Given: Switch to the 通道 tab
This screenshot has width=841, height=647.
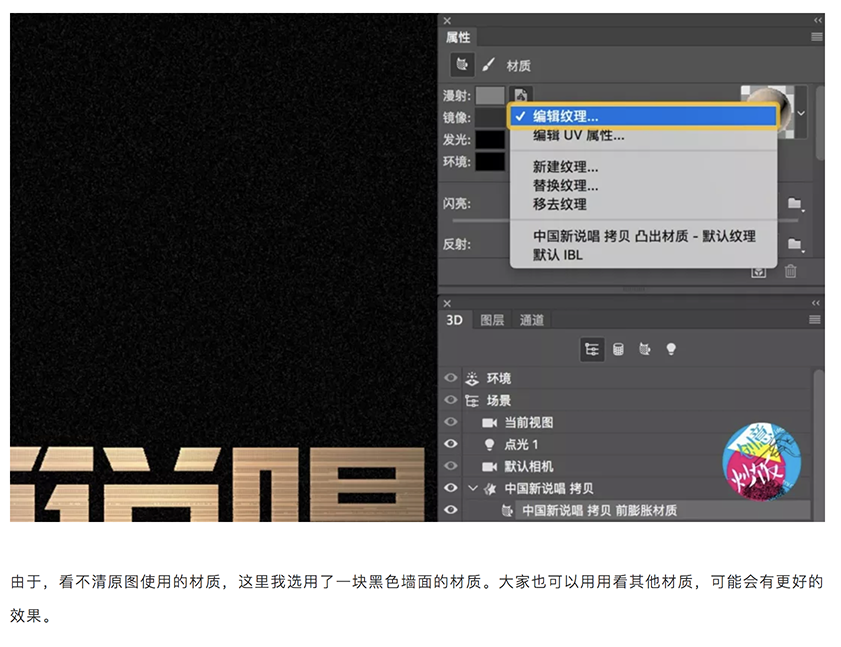Looking at the screenshot, I should [532, 320].
